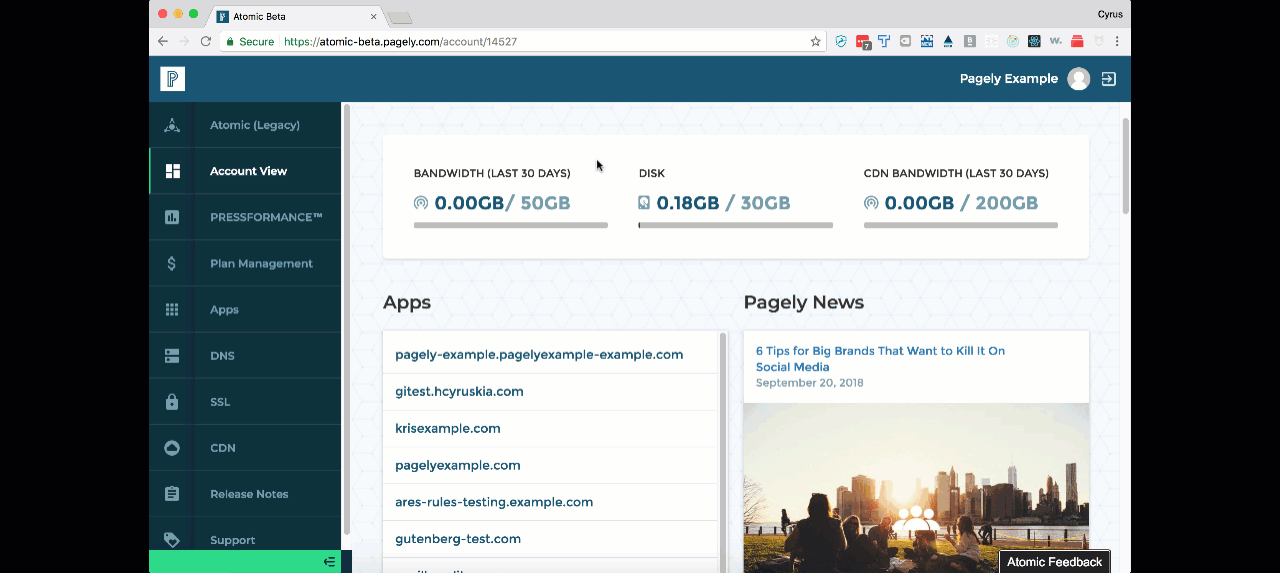Click the red stacked-cards extension icon

(1077, 42)
